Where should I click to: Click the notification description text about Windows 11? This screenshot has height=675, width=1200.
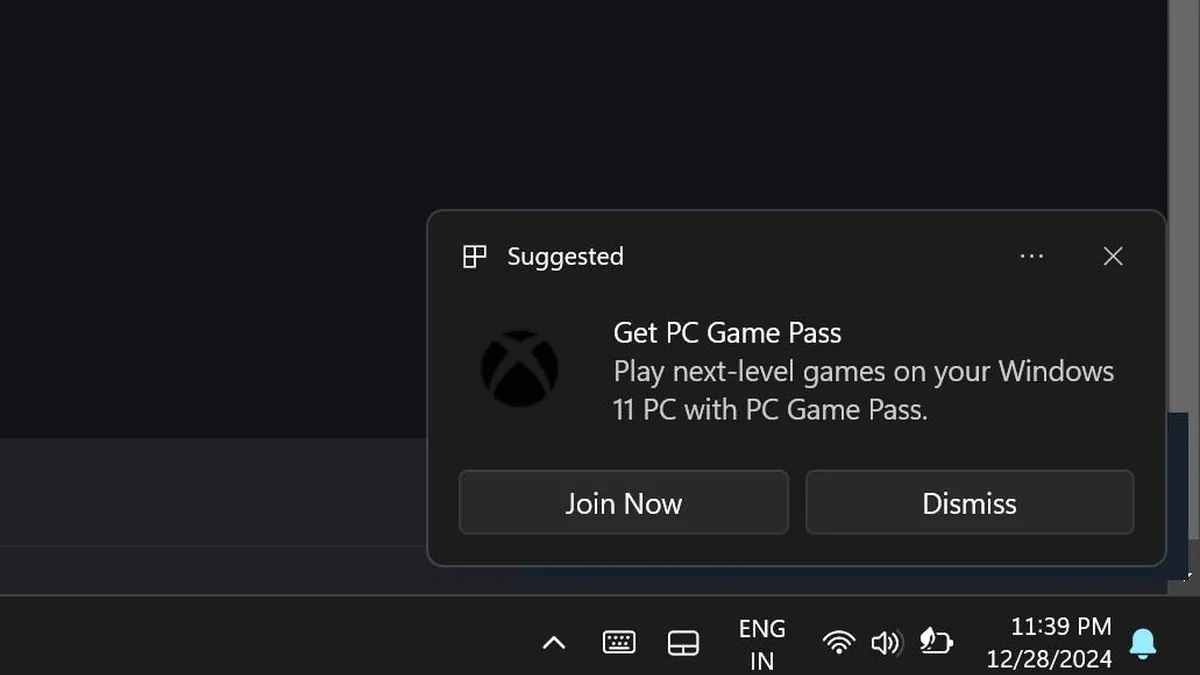point(863,391)
